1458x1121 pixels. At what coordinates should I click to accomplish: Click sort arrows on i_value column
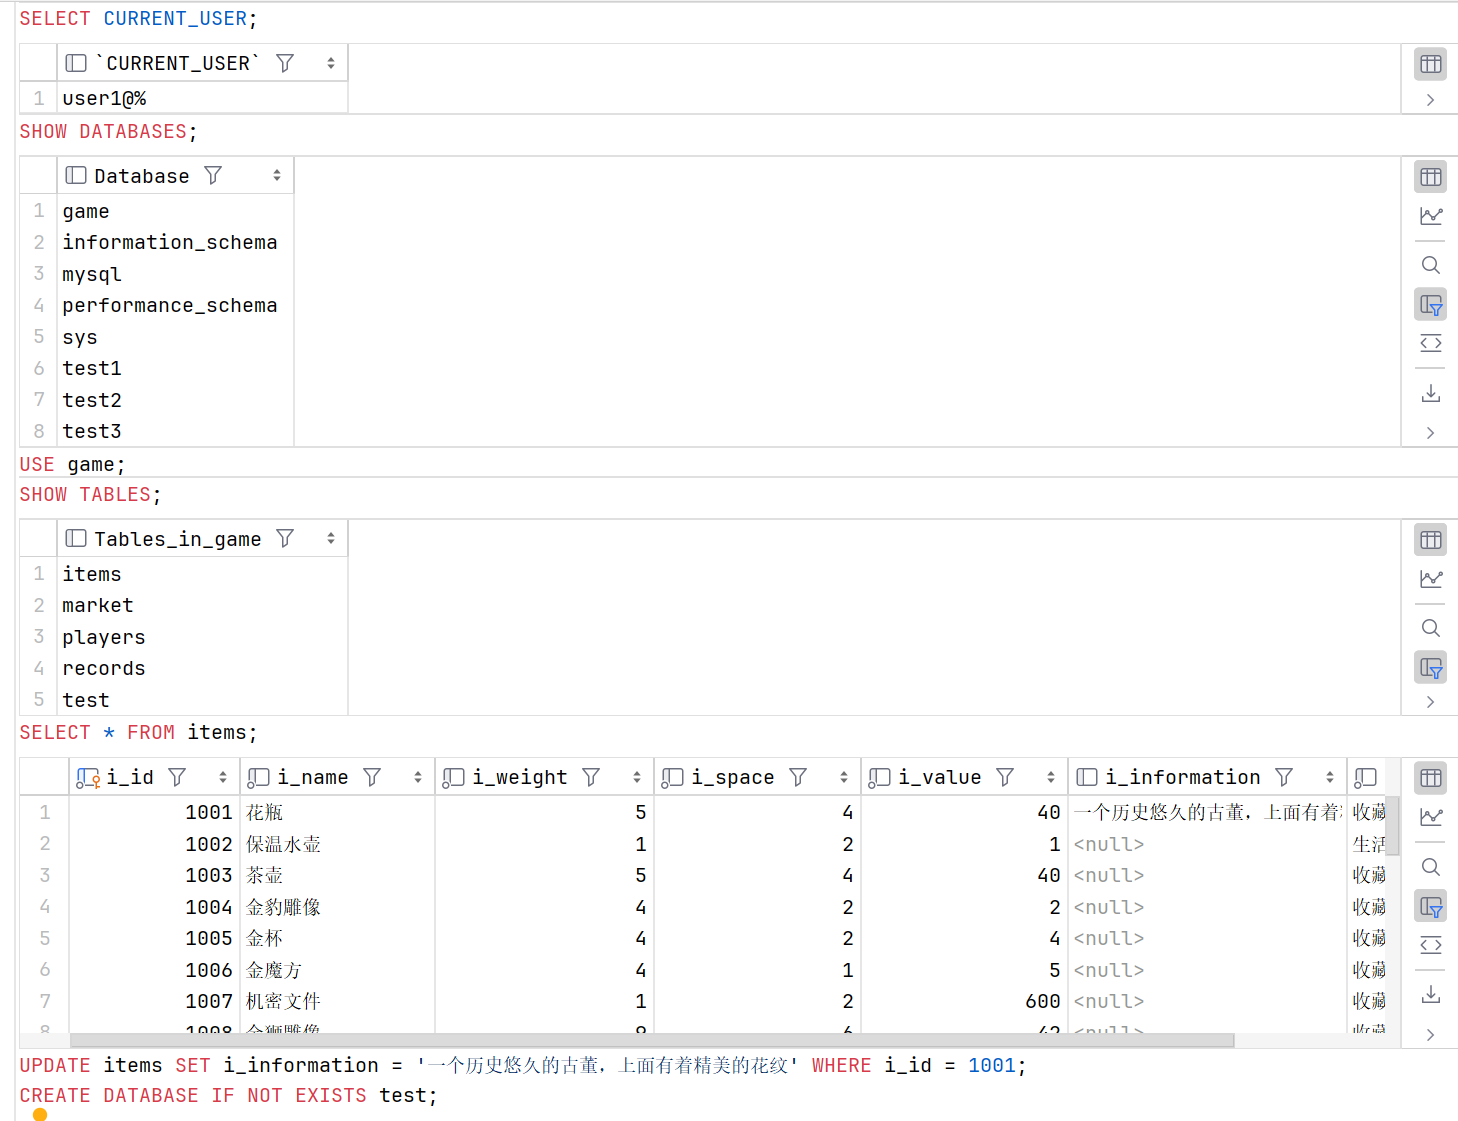(1051, 777)
